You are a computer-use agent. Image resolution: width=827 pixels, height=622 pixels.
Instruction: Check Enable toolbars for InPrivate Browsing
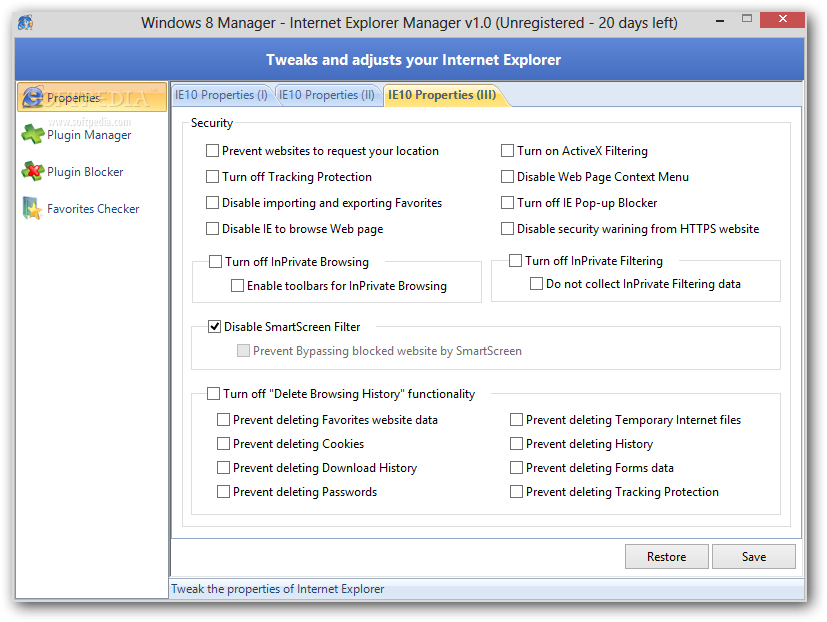pos(237,285)
